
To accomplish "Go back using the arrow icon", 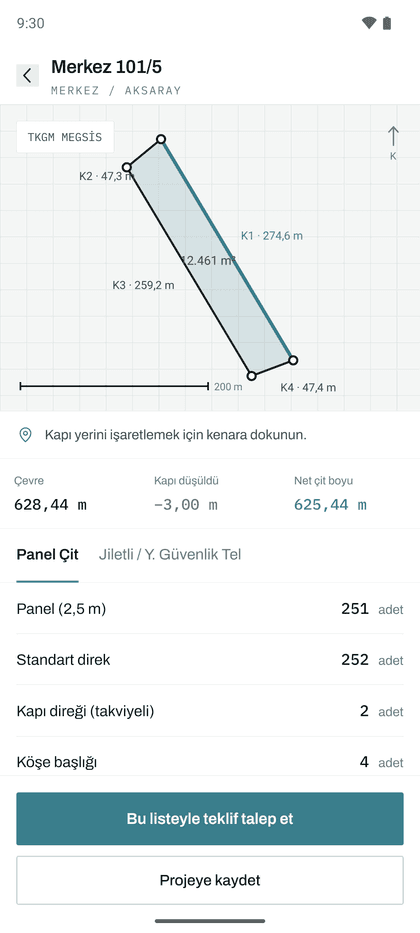I will point(27,76).
